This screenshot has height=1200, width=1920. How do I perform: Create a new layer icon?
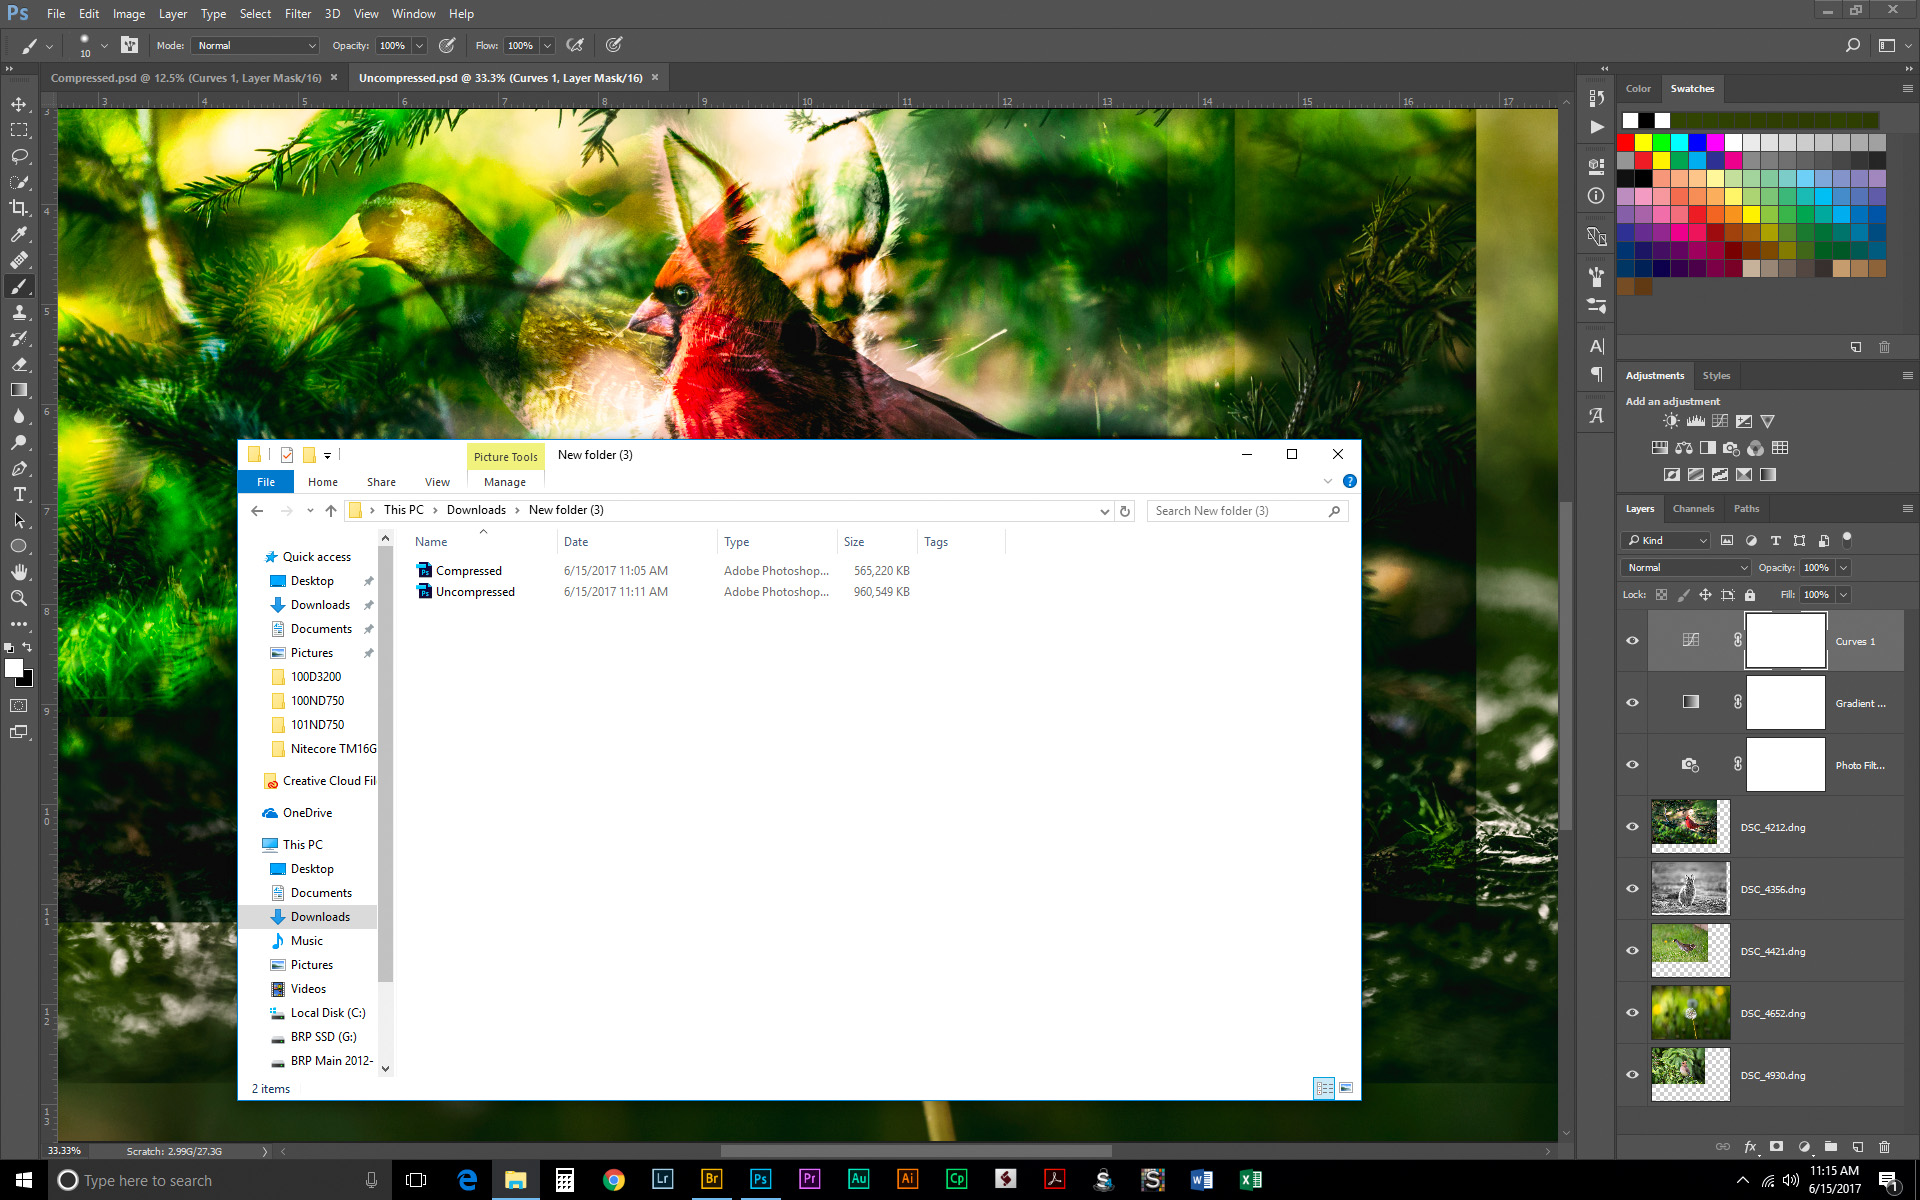(1858, 1147)
